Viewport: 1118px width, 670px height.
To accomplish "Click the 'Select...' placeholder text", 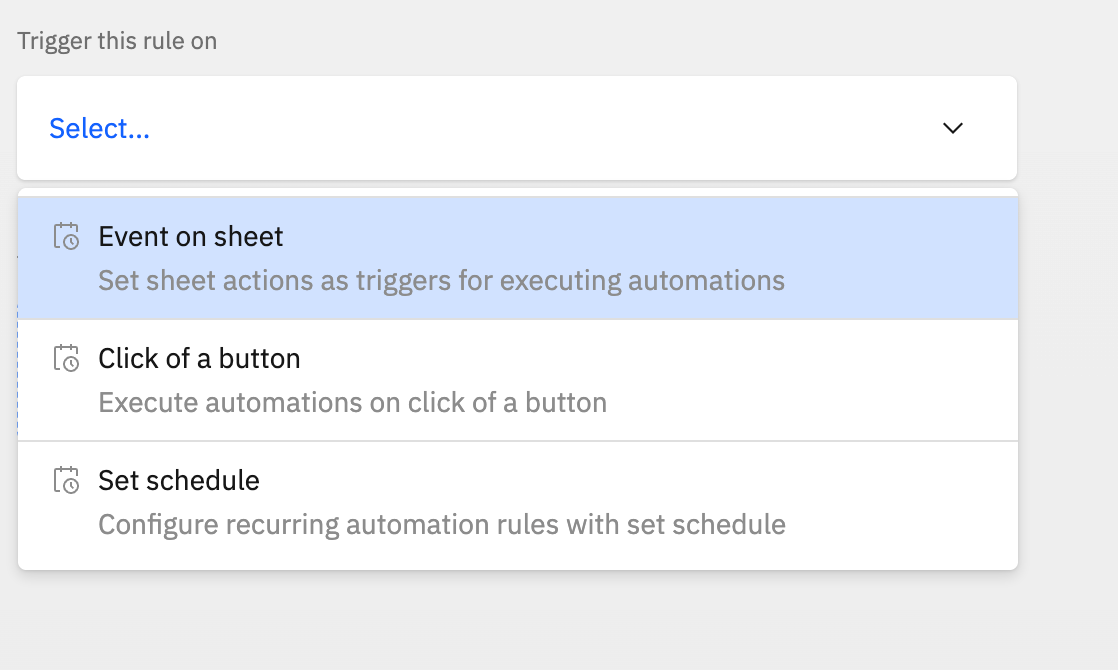I will (99, 129).
